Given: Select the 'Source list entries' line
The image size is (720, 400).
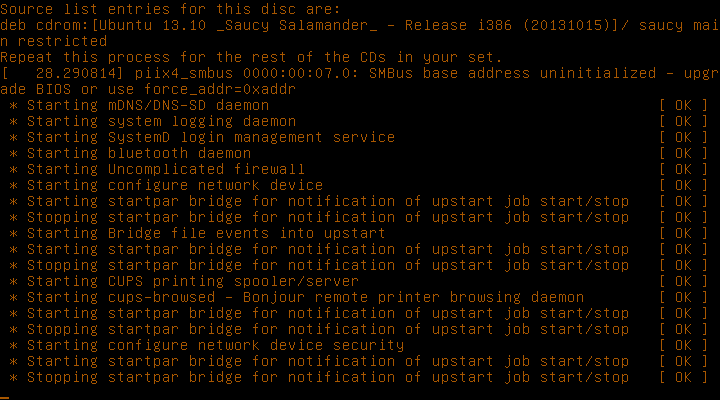Looking at the screenshot, I should pos(170,9).
